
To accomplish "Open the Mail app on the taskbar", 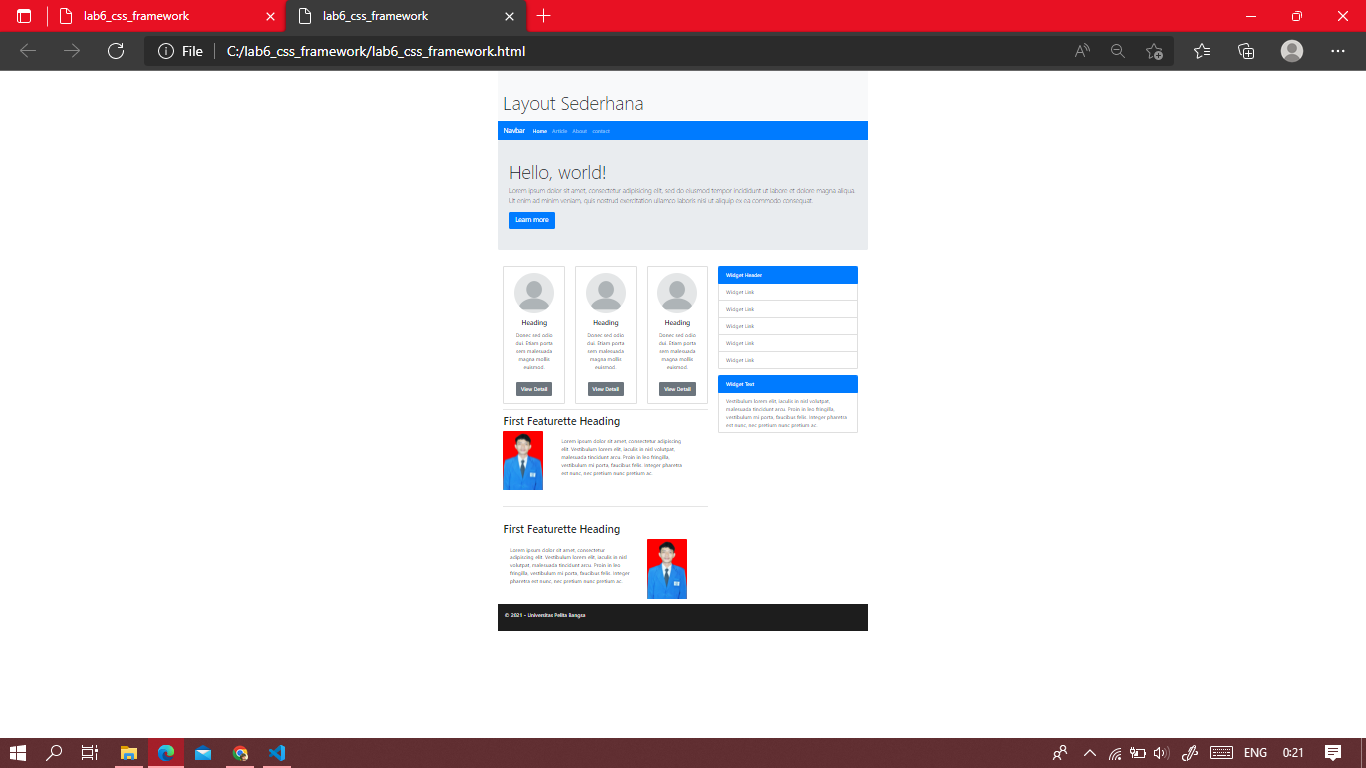I will [203, 753].
